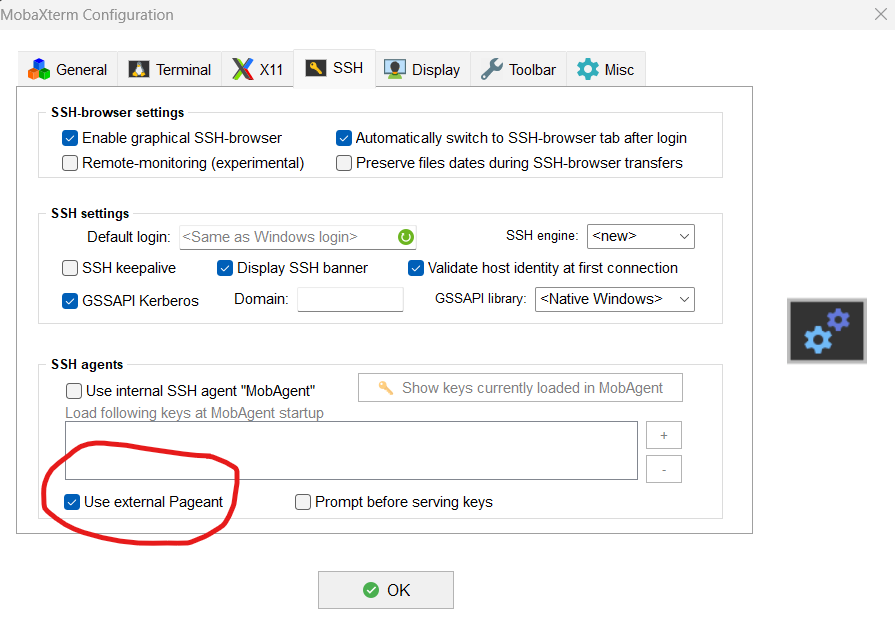Viewport: 895px width, 628px height.
Task: Click the Default login input field
Action: tap(297, 237)
